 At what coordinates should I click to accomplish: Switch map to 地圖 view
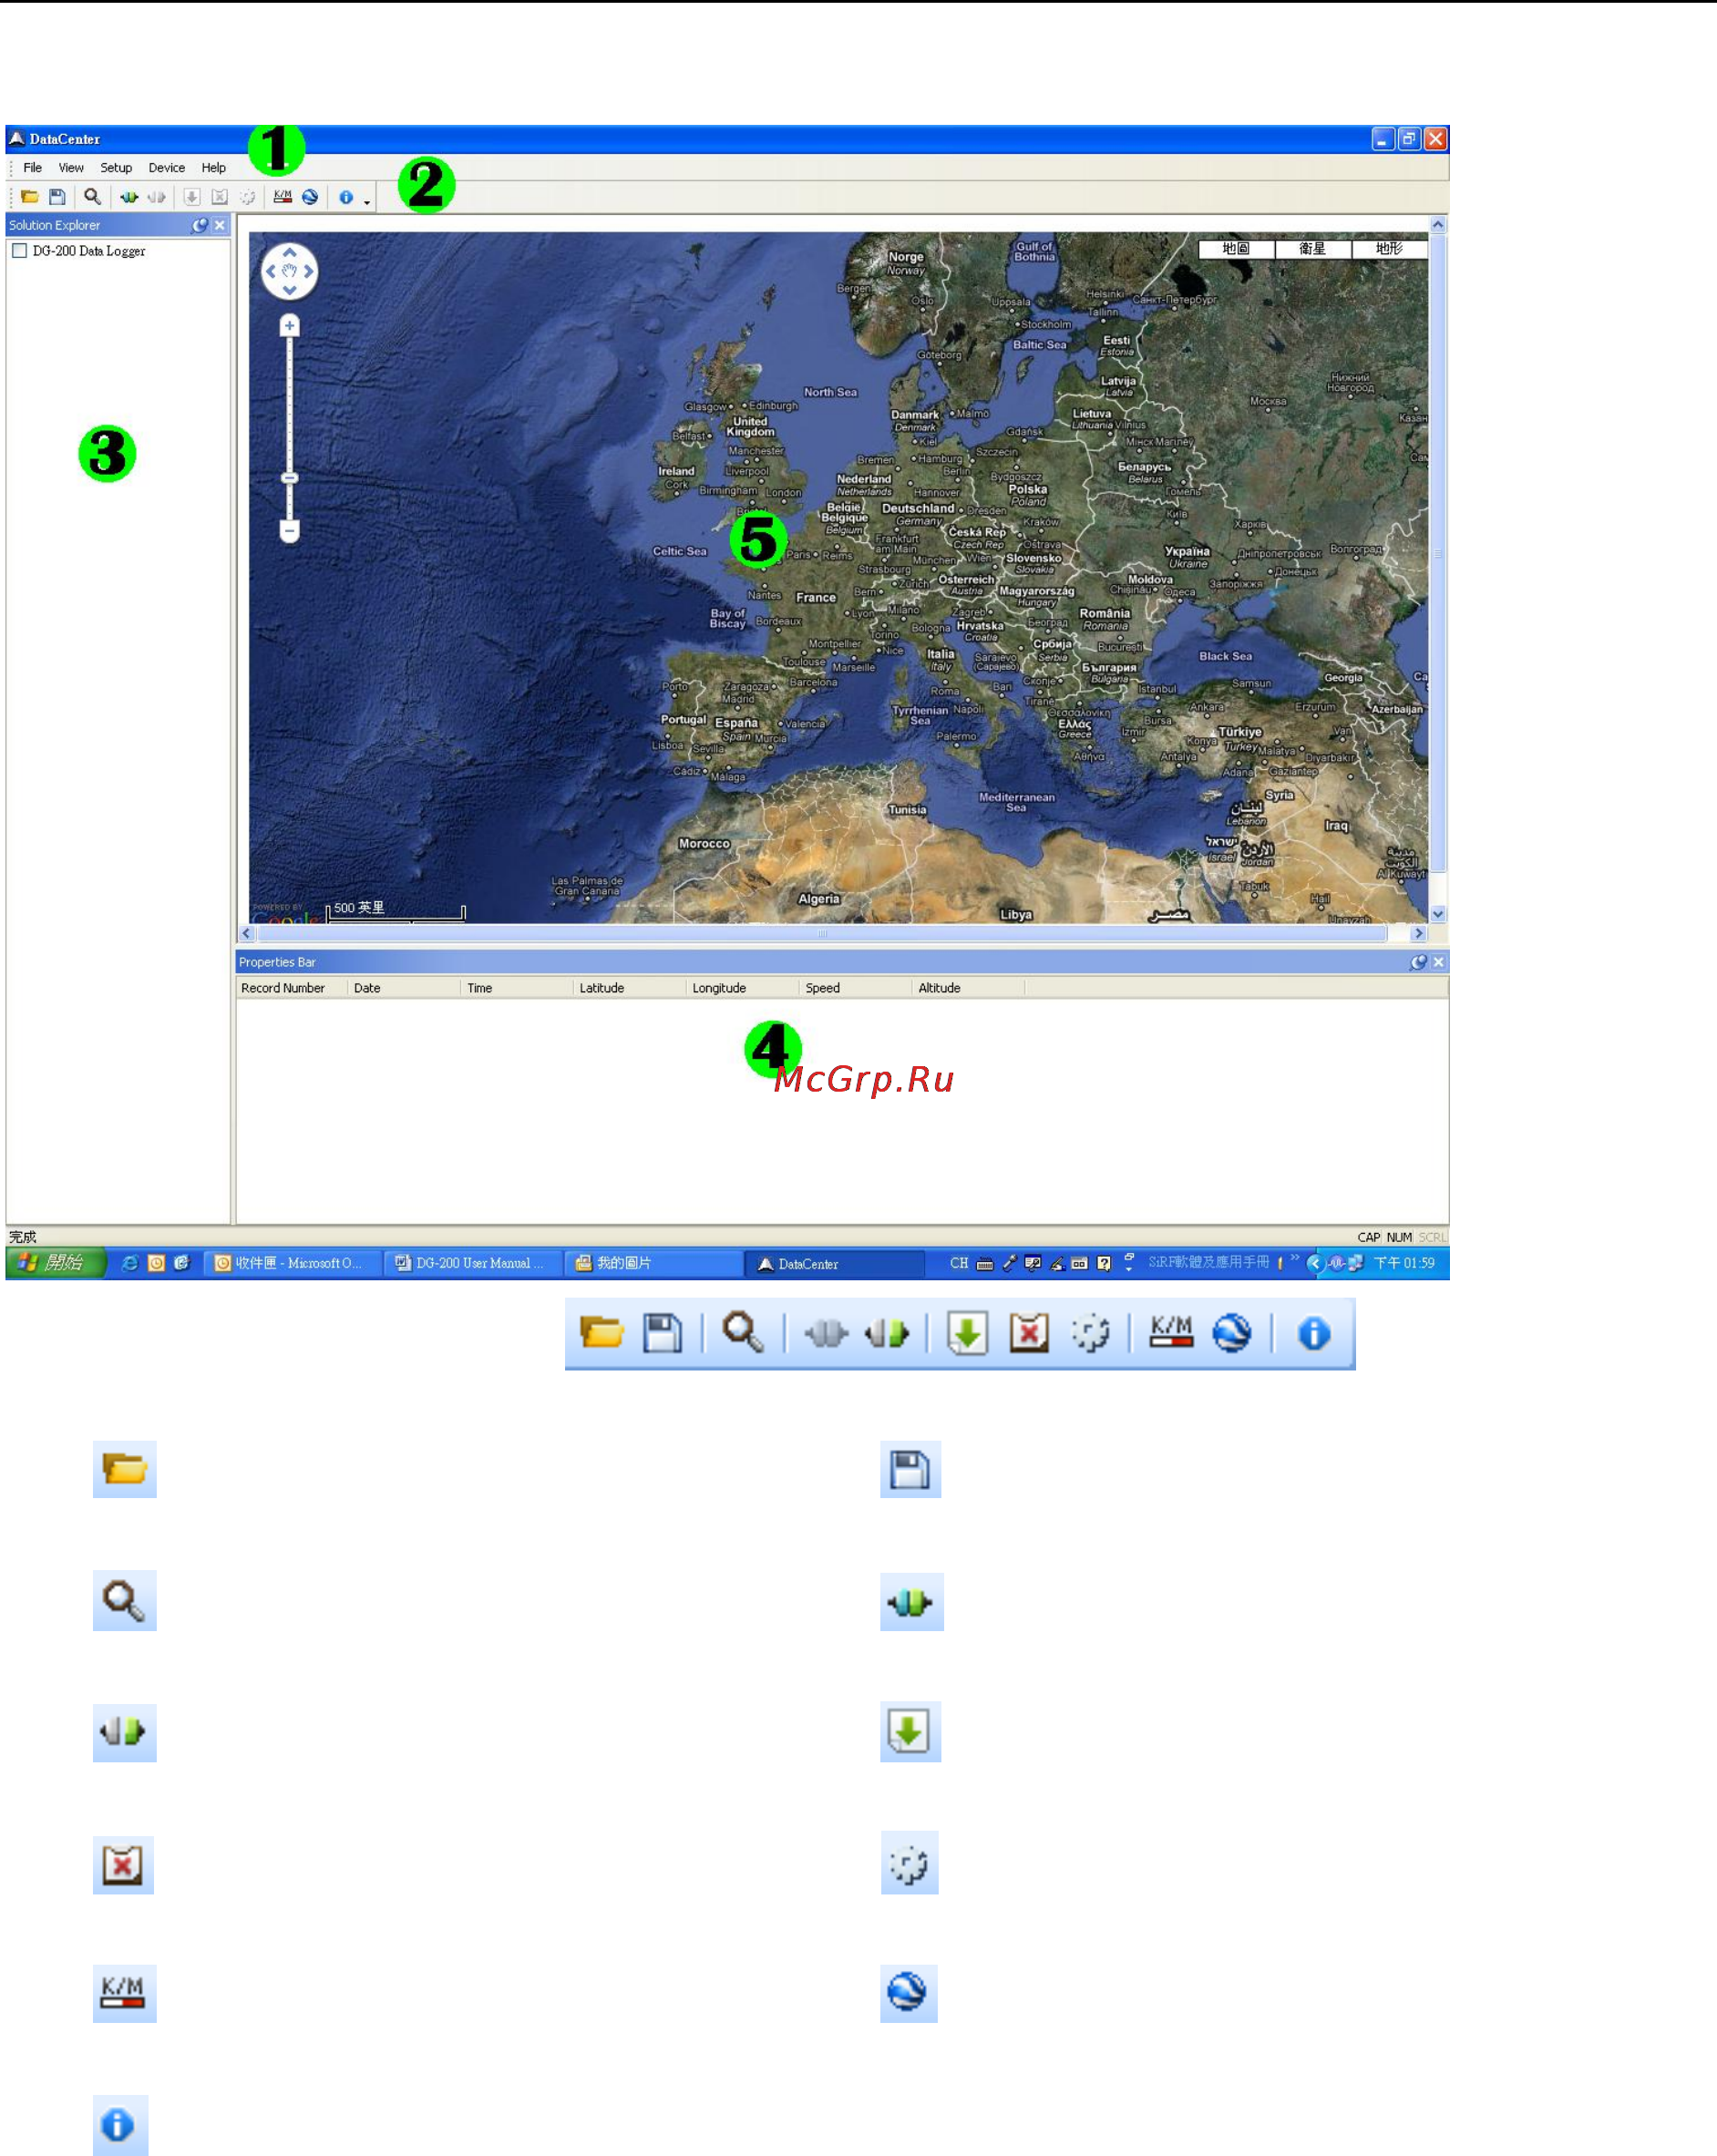click(1236, 248)
